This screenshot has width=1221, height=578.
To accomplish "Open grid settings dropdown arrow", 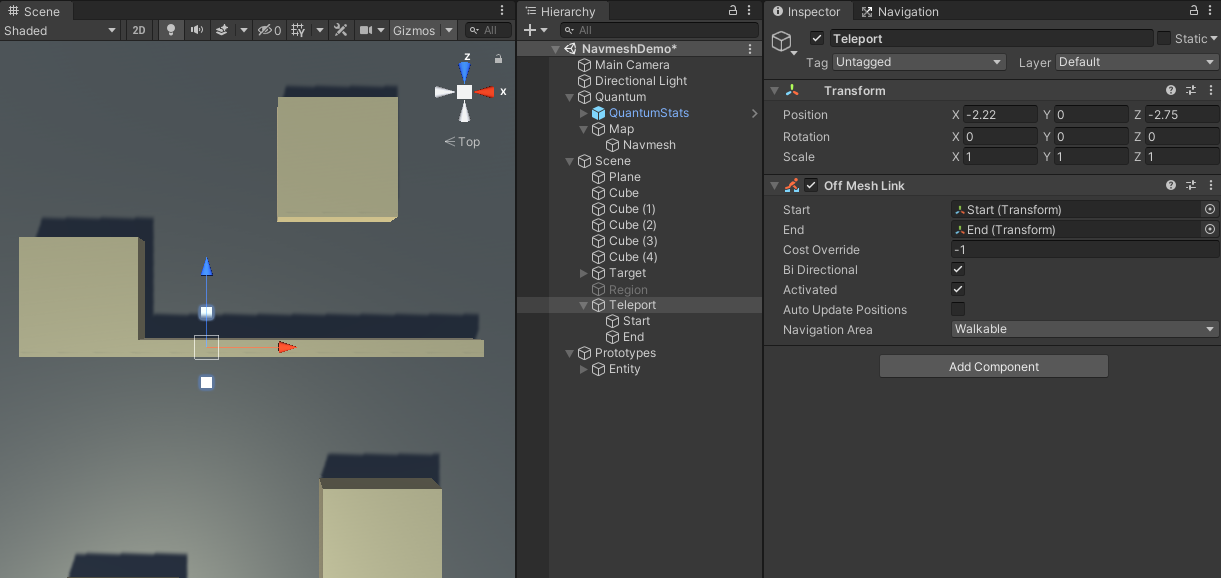I will click(320, 30).
